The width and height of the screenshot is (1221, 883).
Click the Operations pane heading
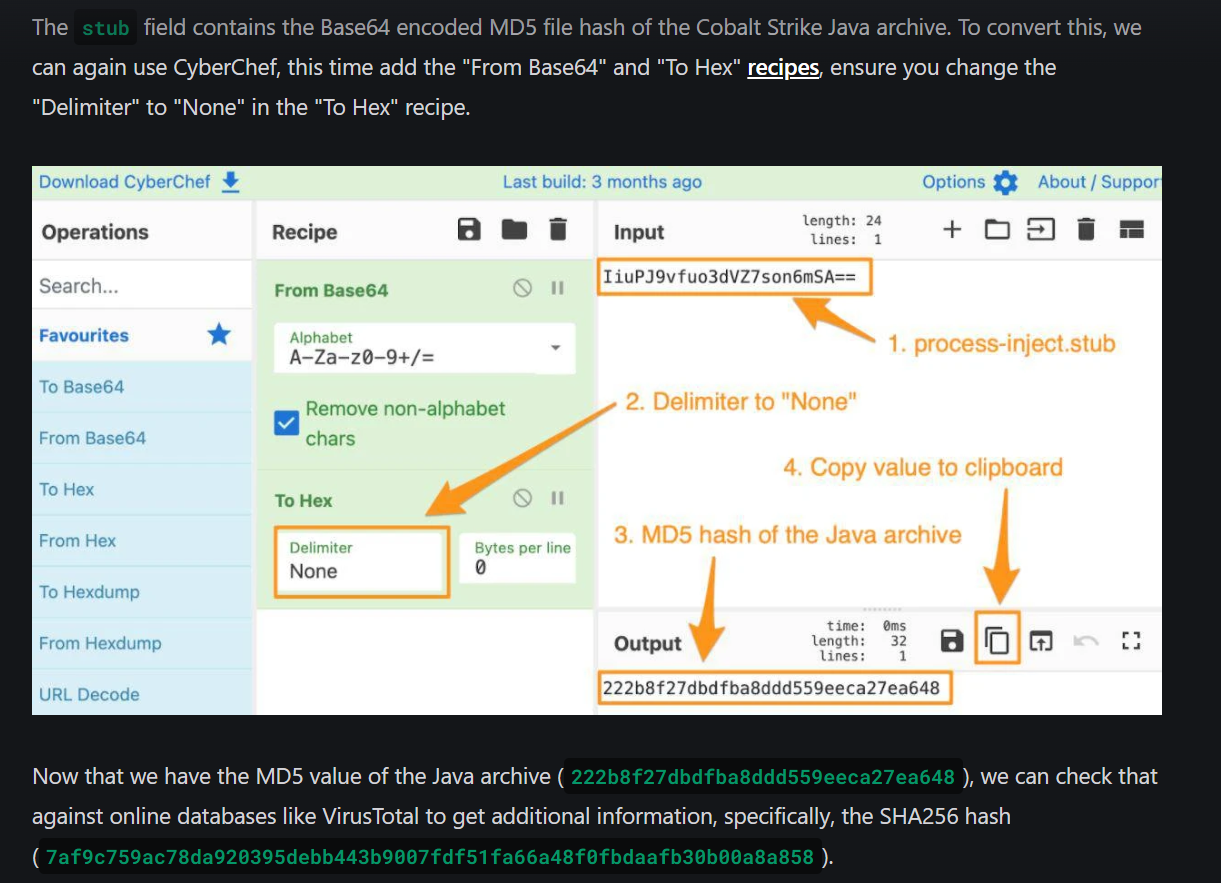coord(95,232)
